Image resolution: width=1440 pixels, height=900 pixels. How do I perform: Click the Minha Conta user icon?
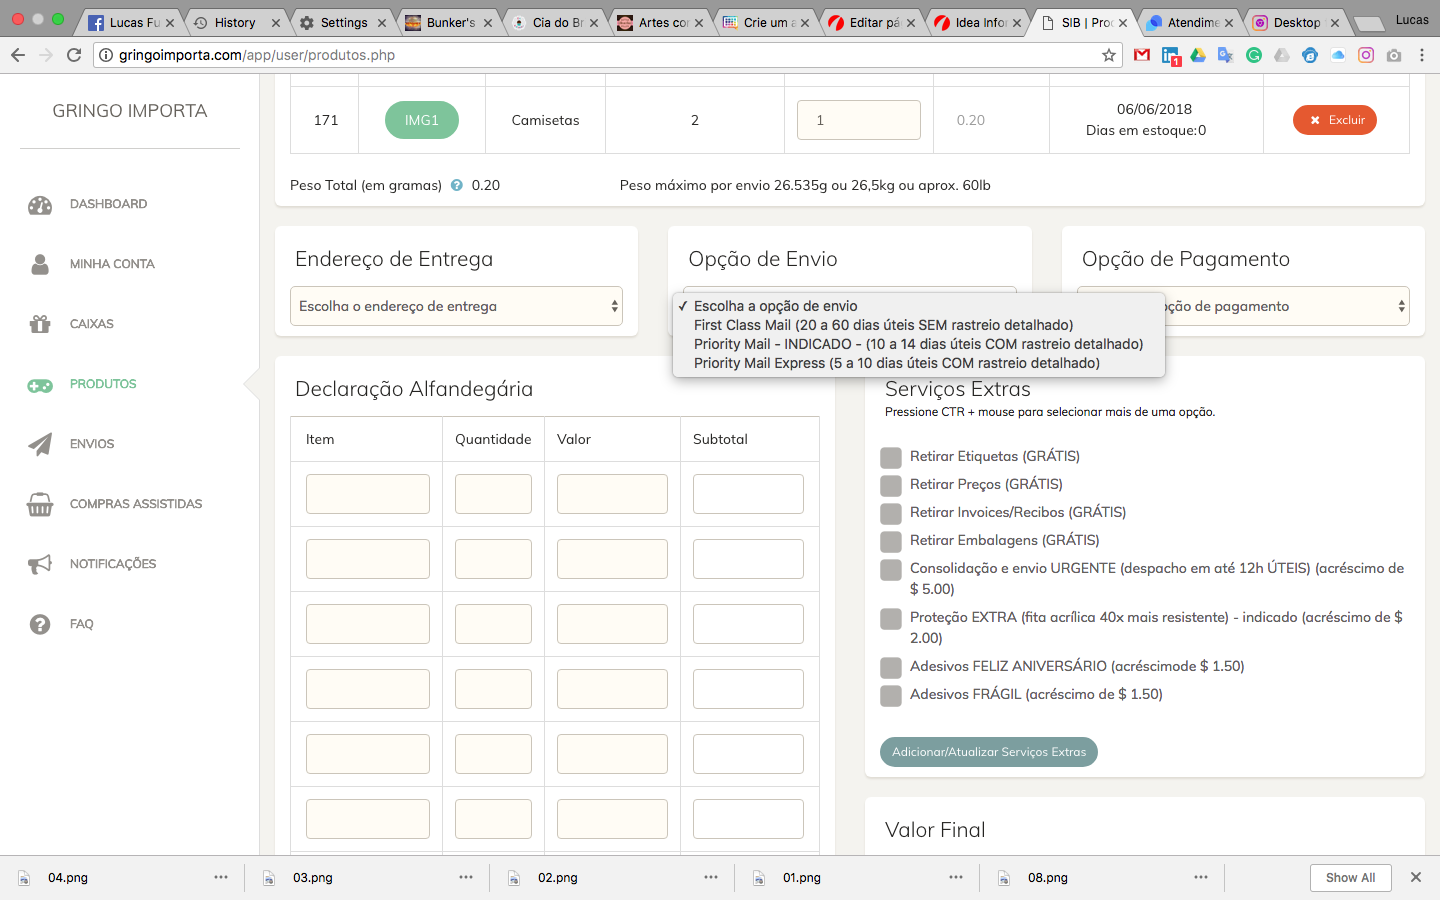click(40, 264)
